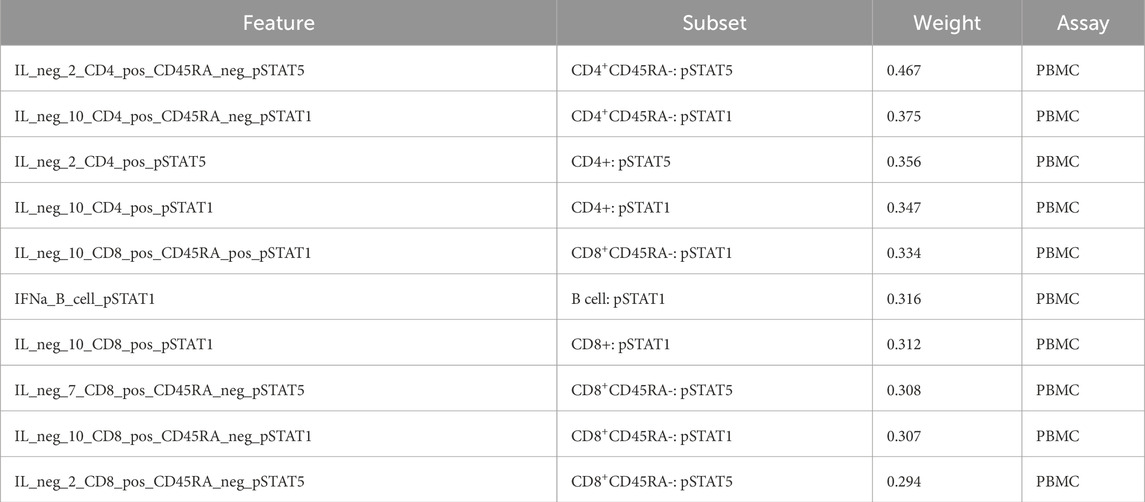Select the weight value 0.294
1145x502 pixels.
tap(904, 482)
